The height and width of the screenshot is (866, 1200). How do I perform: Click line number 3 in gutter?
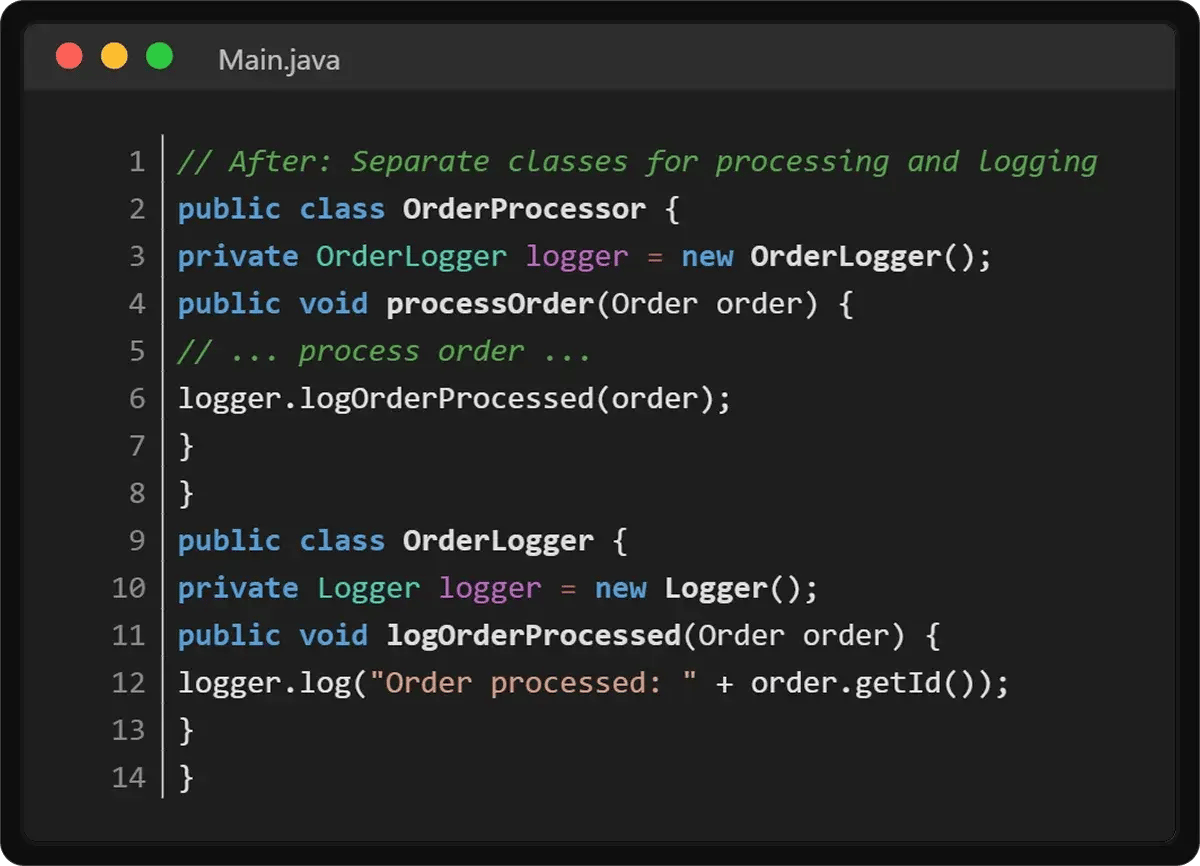click(x=137, y=256)
